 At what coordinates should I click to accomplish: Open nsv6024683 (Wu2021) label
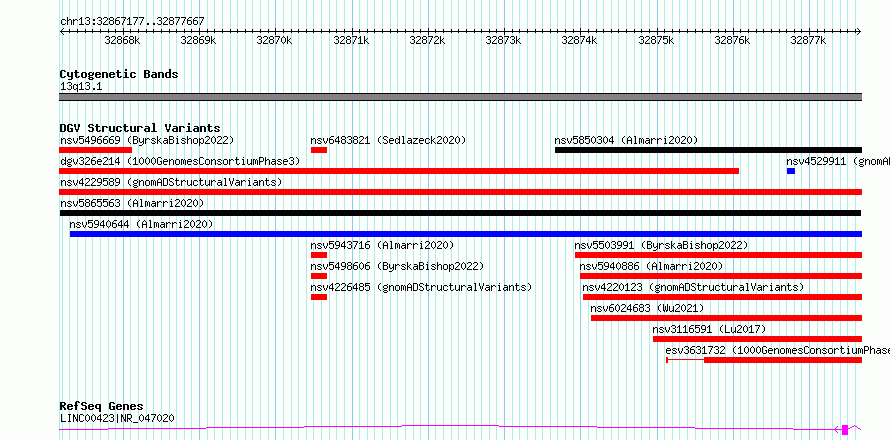point(647,308)
